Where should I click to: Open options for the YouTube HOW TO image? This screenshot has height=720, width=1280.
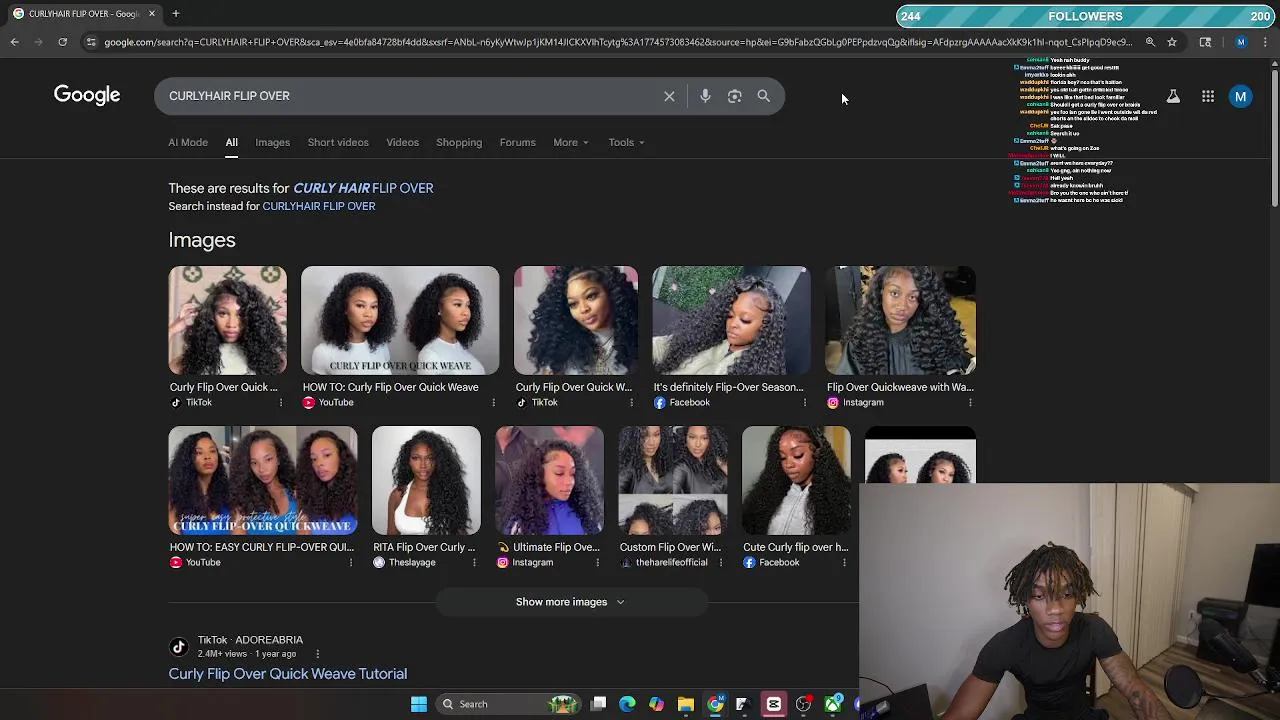[493, 403]
